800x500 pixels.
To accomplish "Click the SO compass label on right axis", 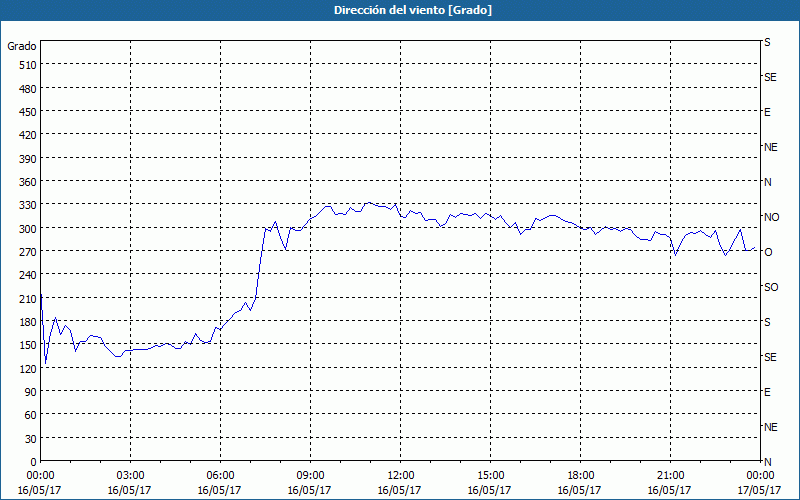I will 771,287.
